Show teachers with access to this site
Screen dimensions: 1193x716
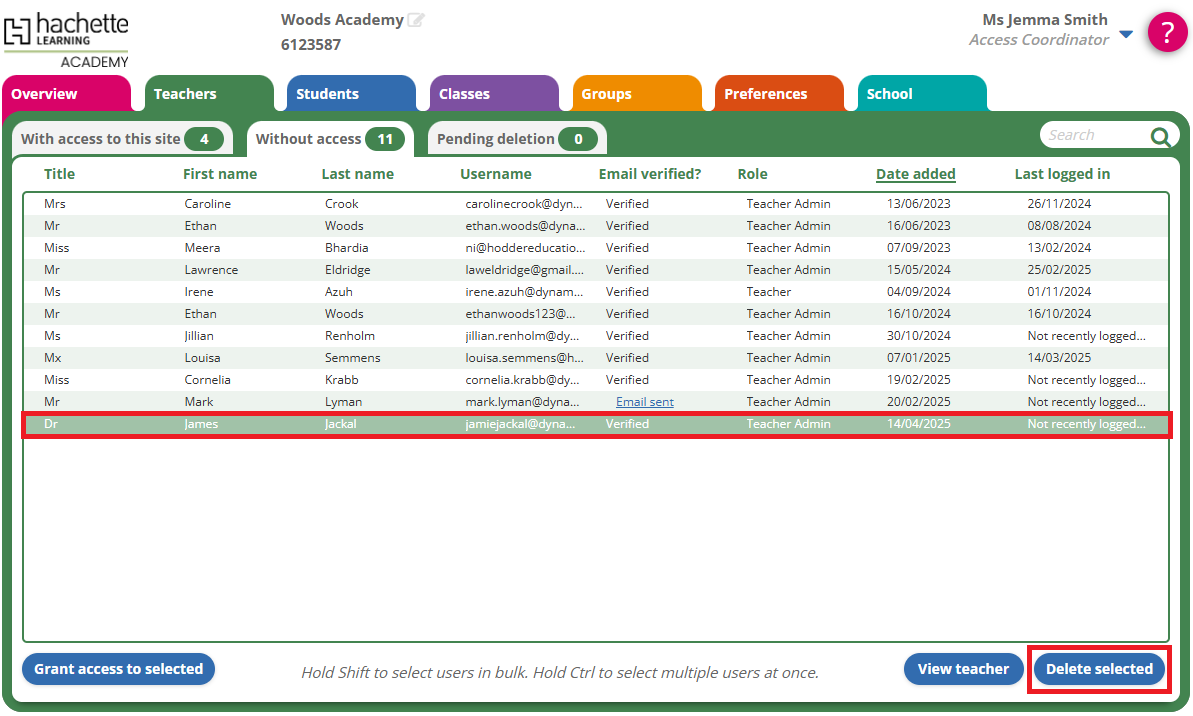pyautogui.click(x=121, y=139)
